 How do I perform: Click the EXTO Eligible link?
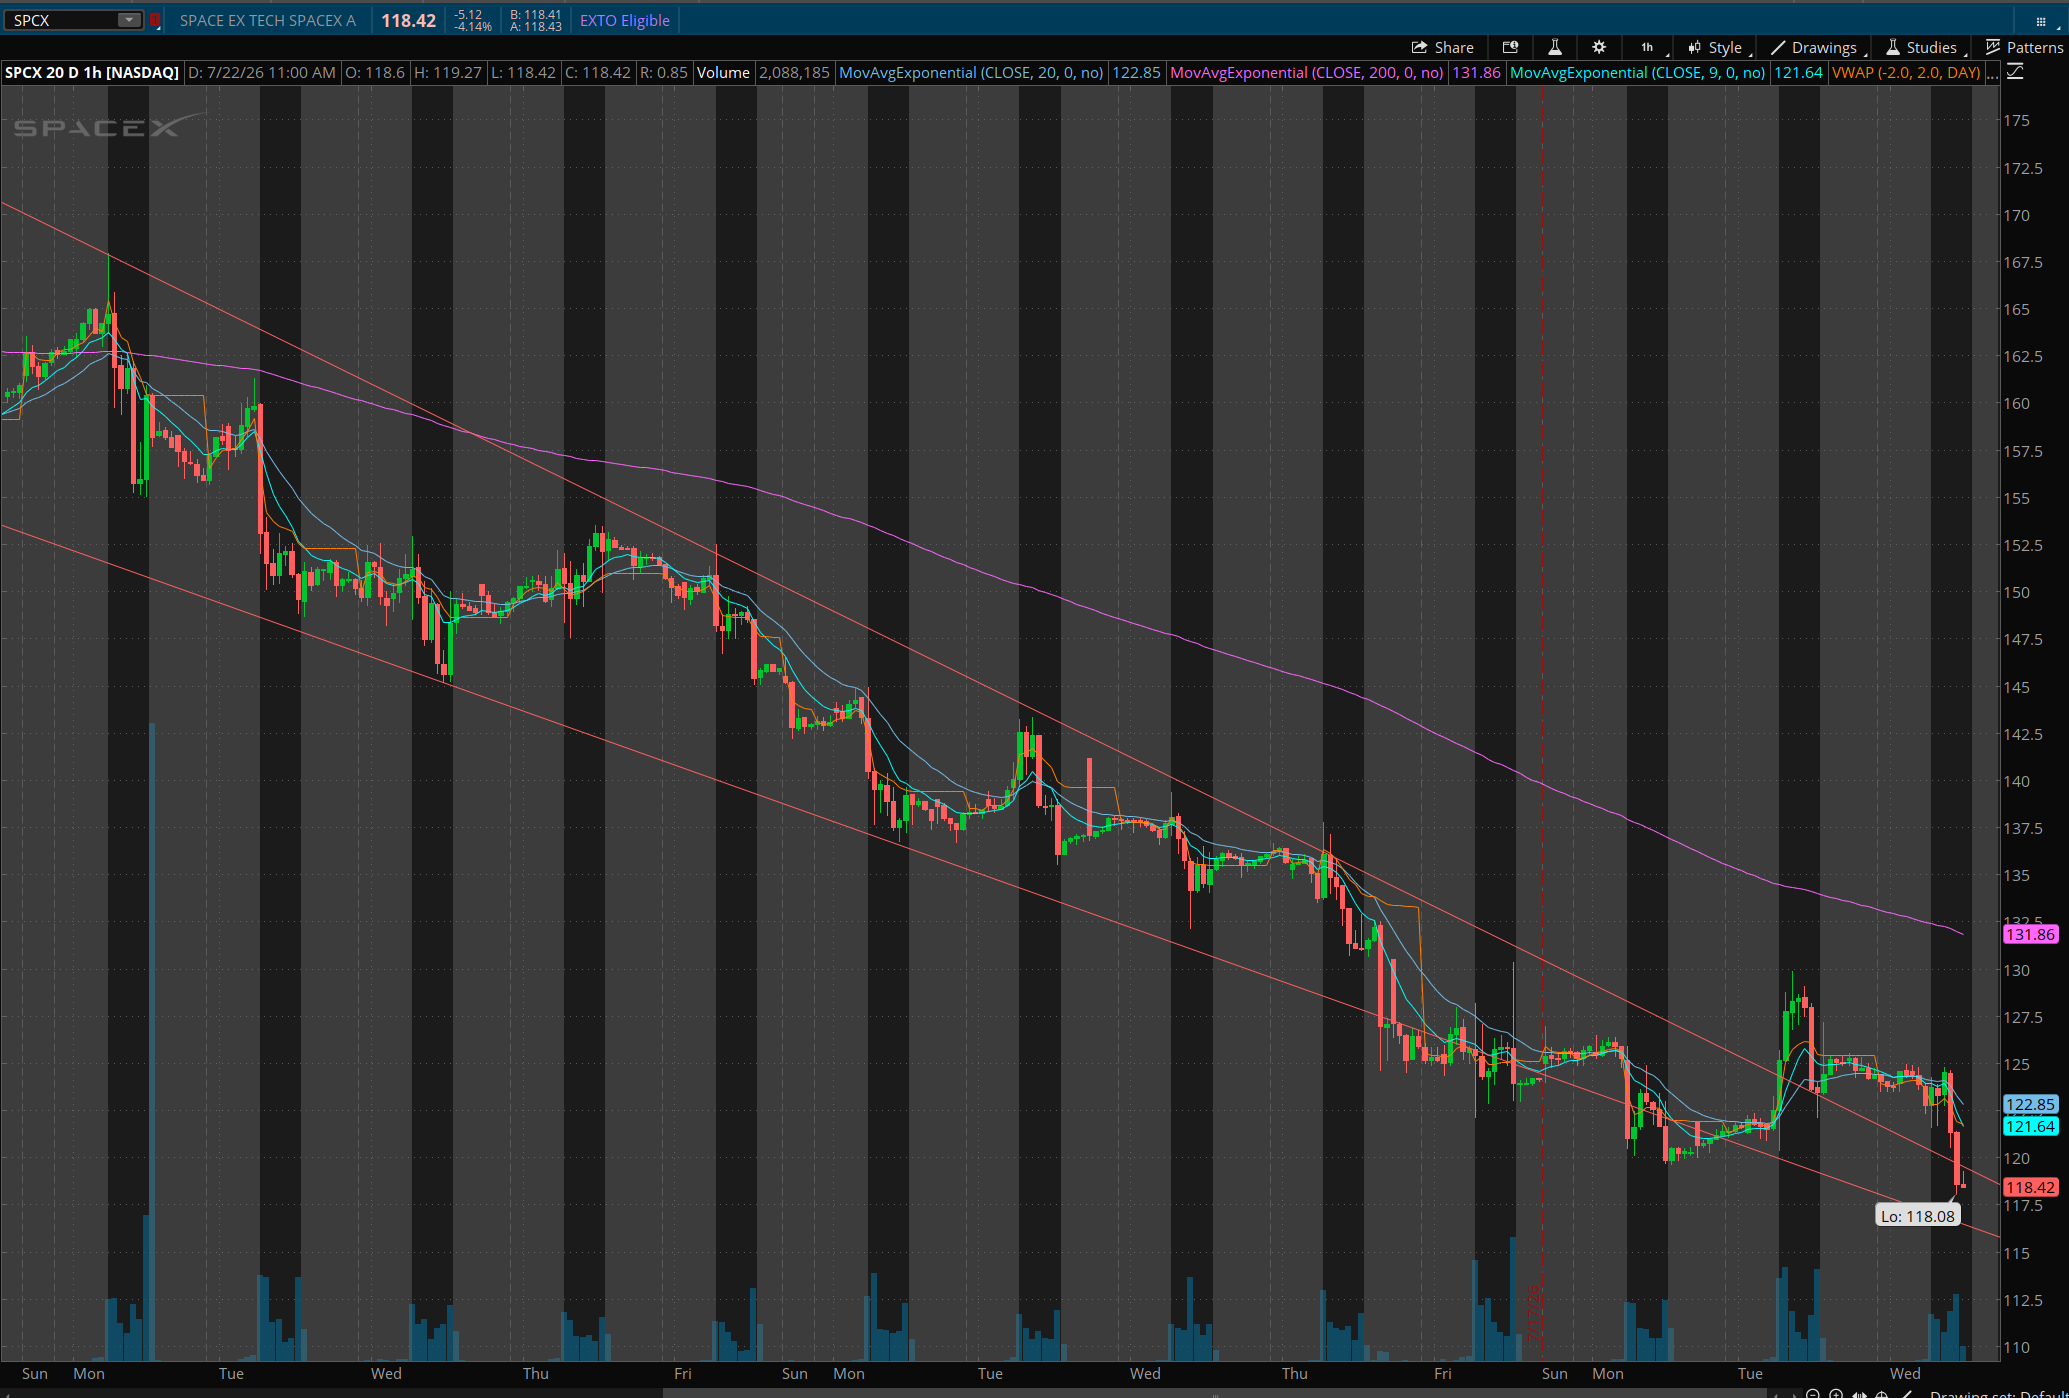click(x=624, y=20)
